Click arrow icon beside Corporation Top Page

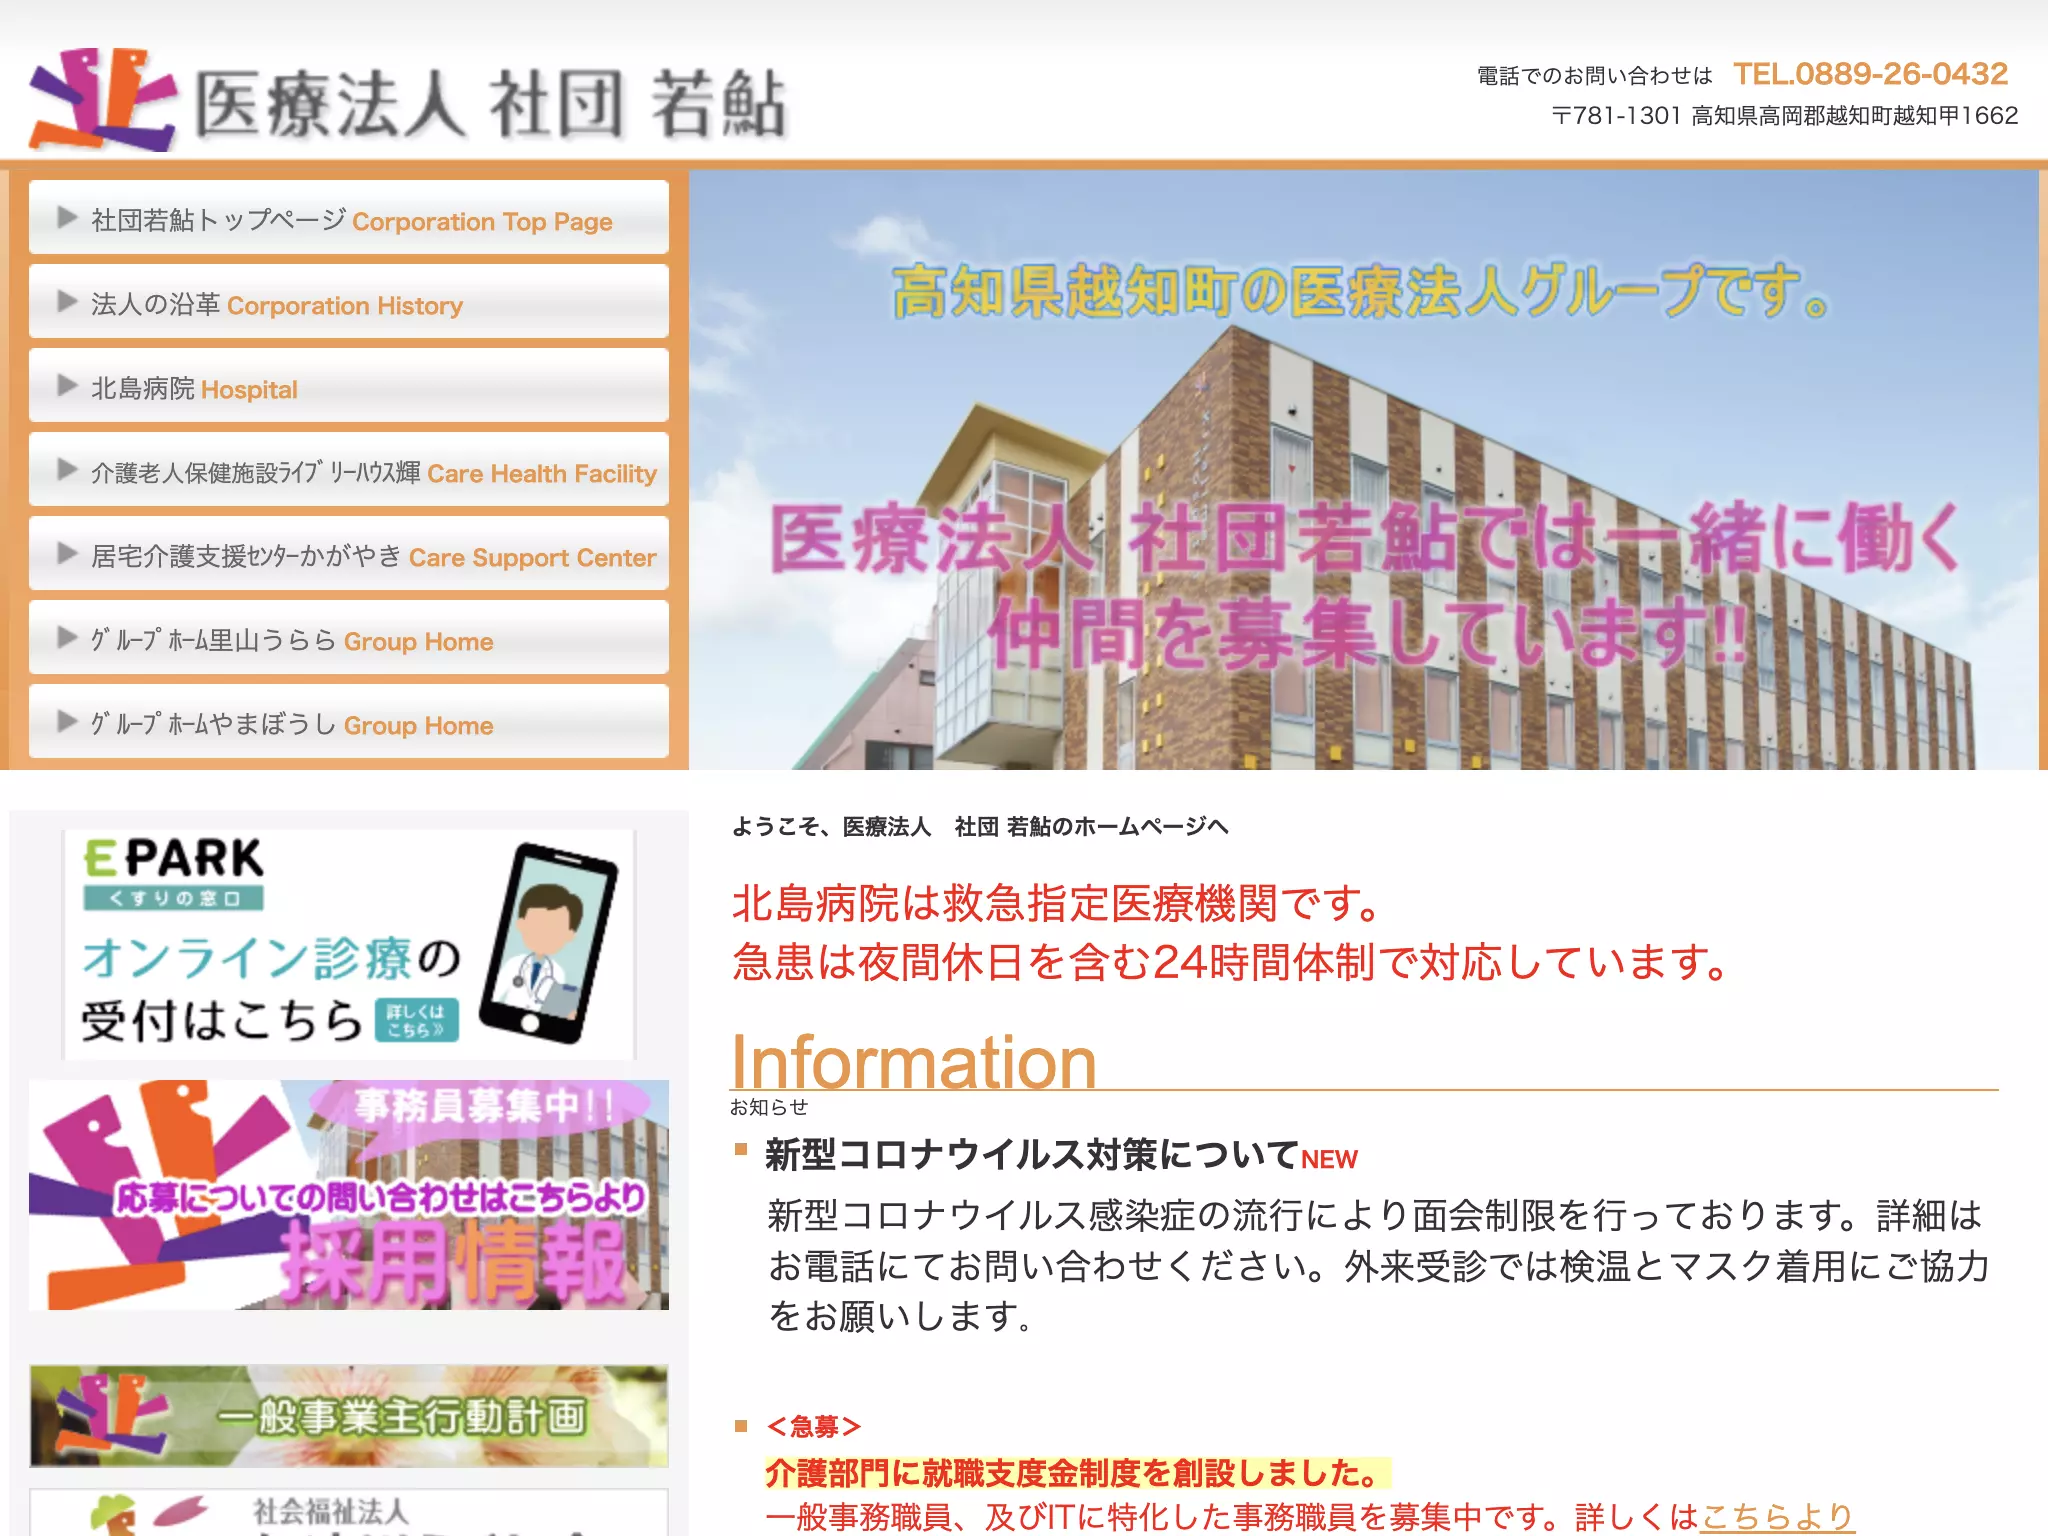click(67, 218)
